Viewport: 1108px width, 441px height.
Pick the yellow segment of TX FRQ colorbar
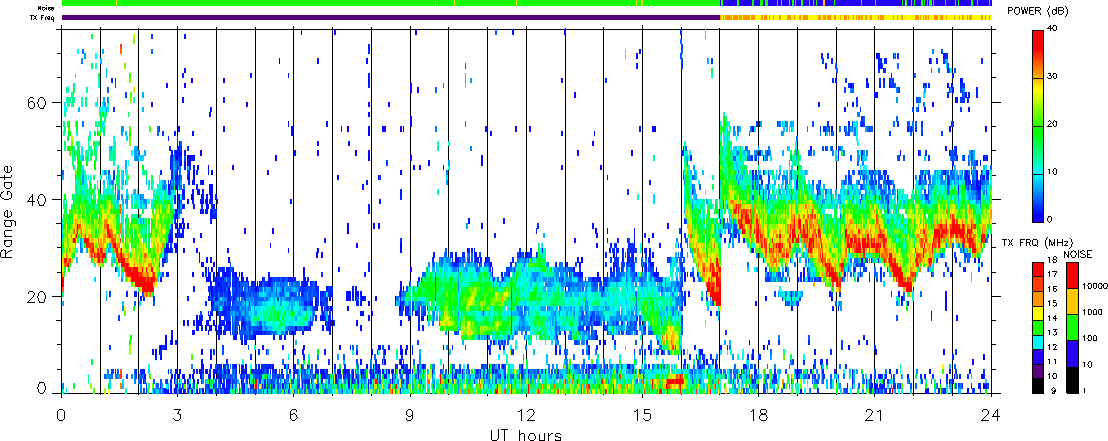1038,314
